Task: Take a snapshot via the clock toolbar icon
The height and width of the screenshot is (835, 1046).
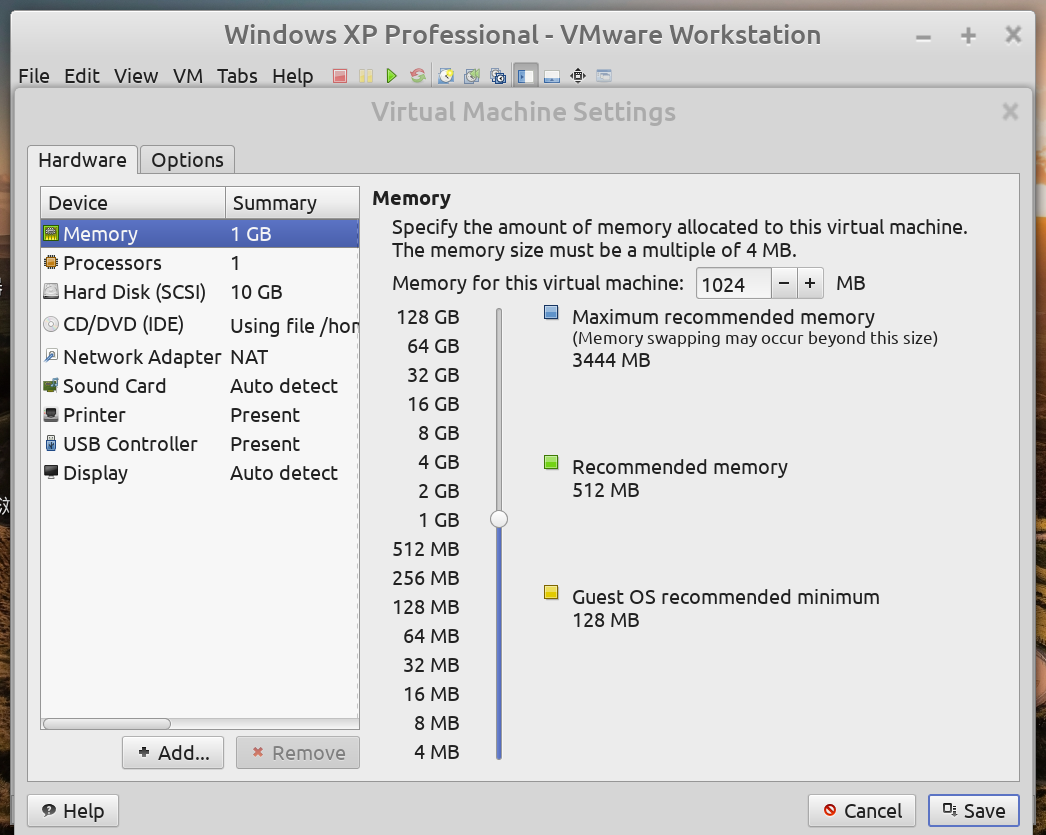Action: tap(446, 76)
